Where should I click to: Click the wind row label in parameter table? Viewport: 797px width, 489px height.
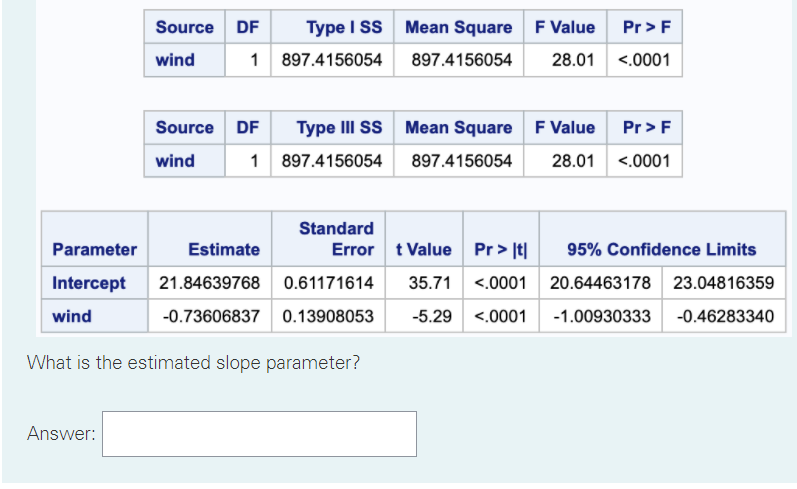[72, 316]
